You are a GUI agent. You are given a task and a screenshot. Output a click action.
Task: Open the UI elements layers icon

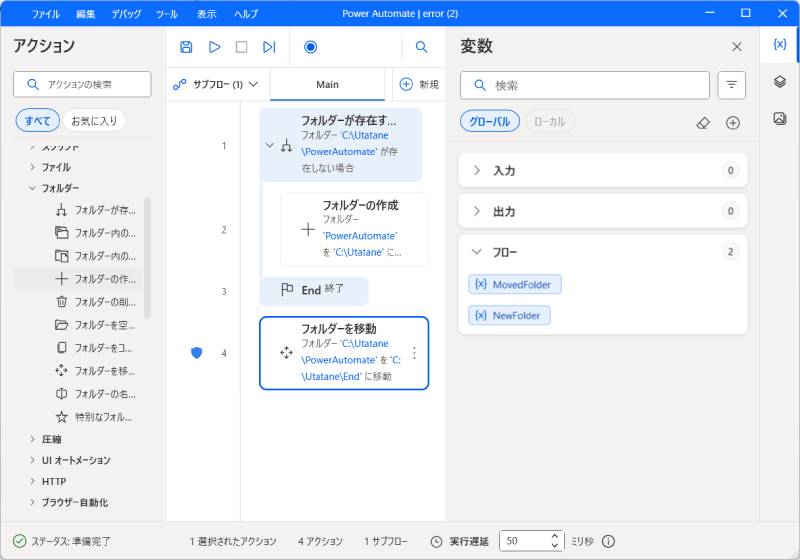(780, 82)
